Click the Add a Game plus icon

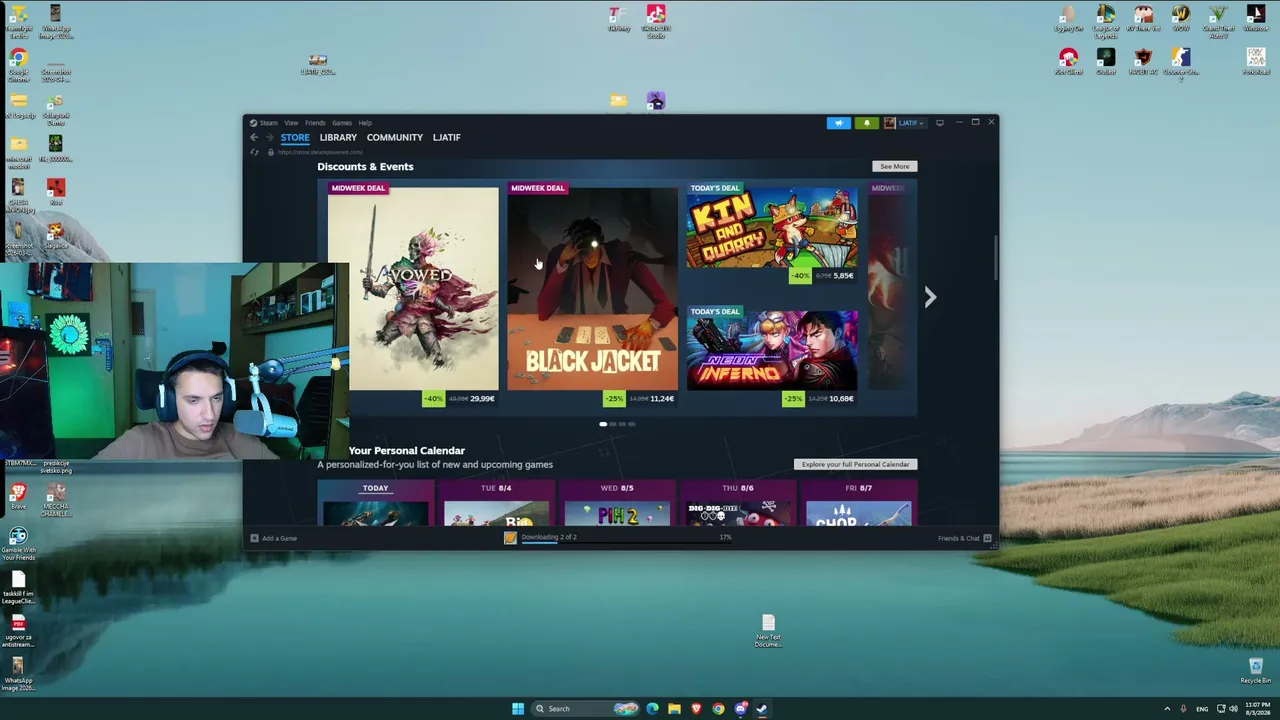tap(254, 538)
